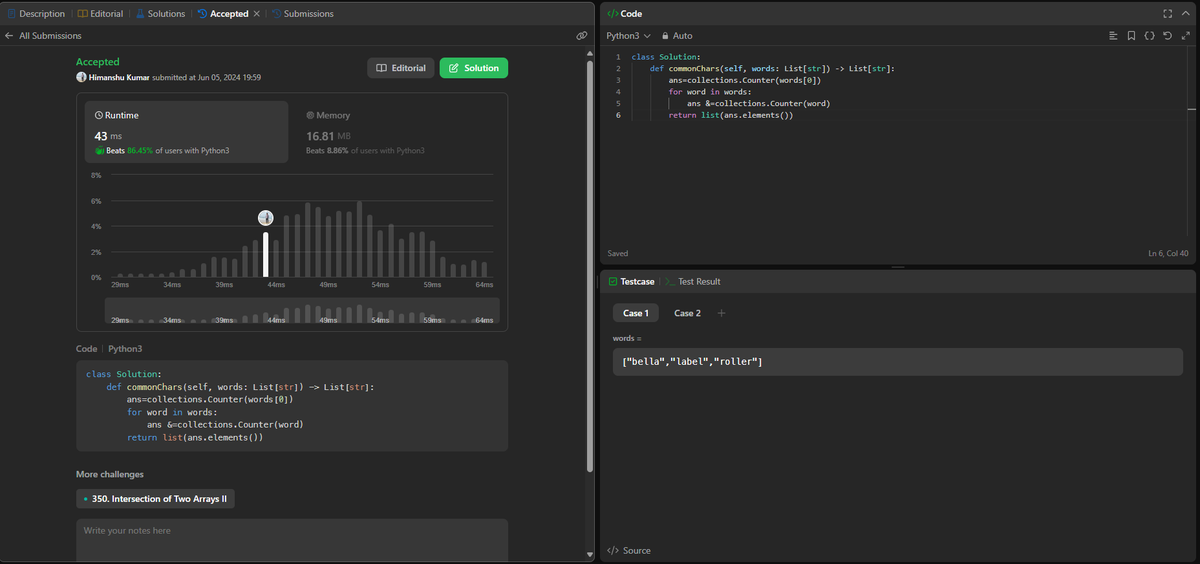
Task: Go back to All Submissions
Action: tap(43, 35)
